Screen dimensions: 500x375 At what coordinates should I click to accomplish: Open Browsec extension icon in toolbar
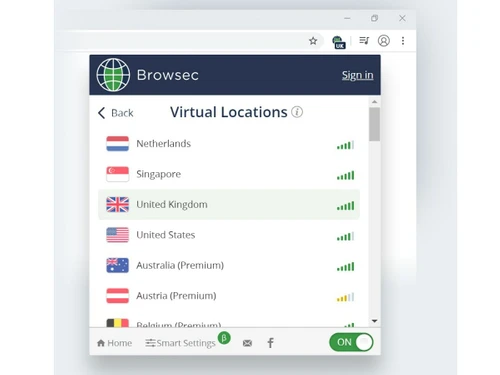(339, 42)
